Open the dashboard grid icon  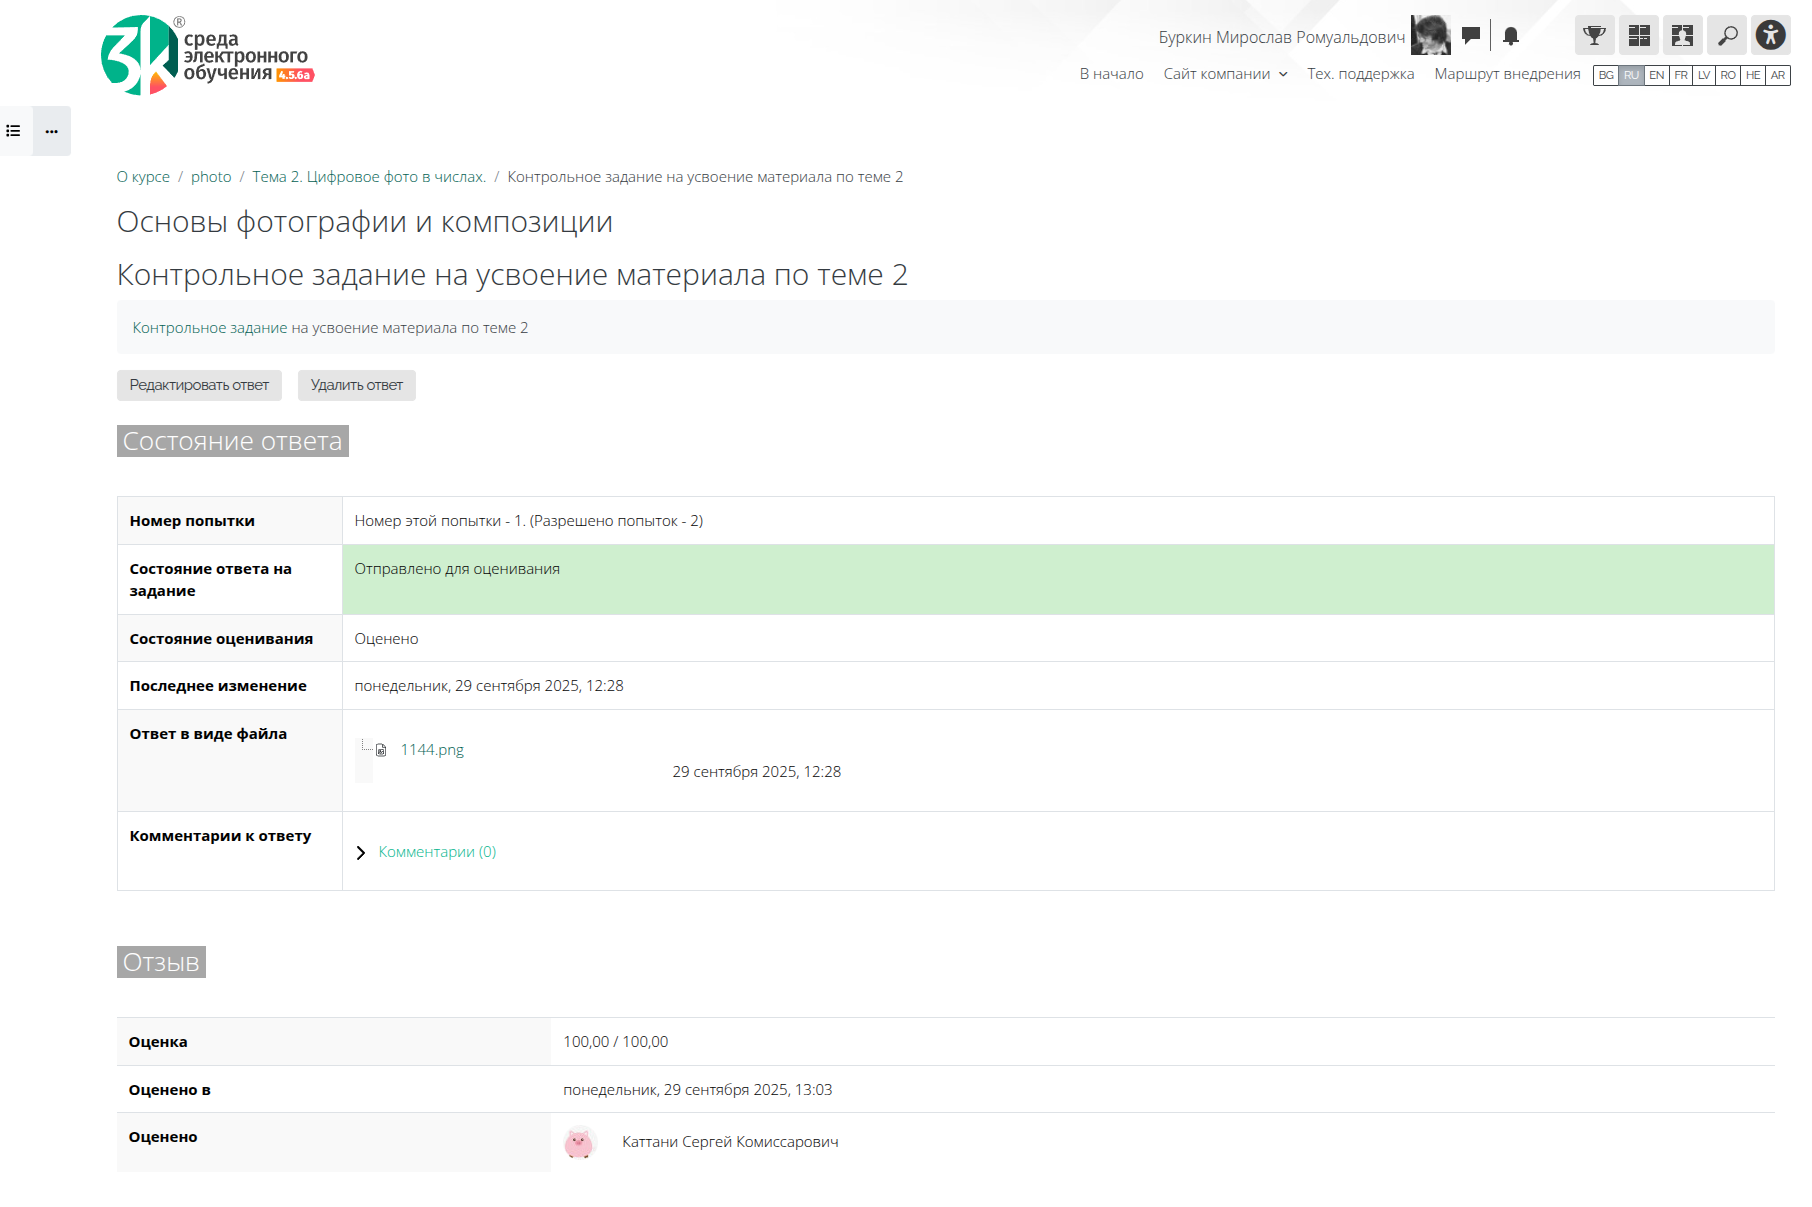coord(1639,36)
